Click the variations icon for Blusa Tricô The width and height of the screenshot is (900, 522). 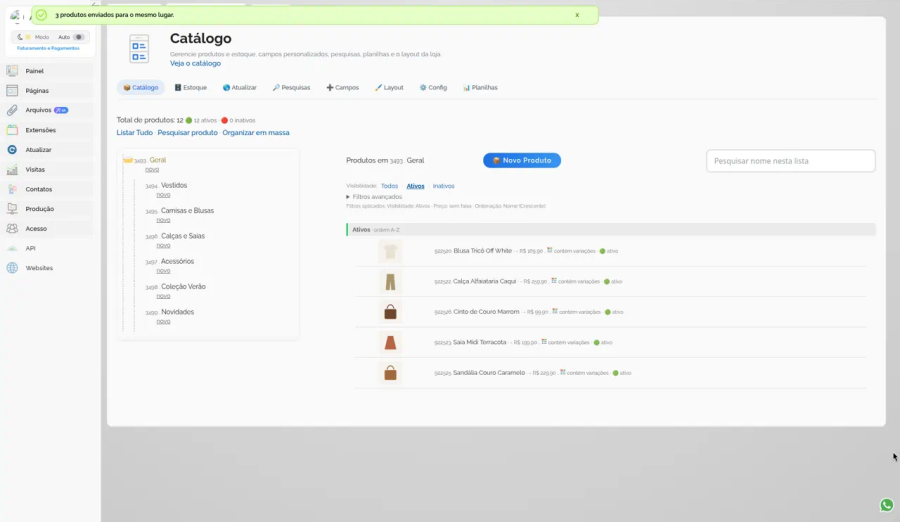pyautogui.click(x=549, y=250)
